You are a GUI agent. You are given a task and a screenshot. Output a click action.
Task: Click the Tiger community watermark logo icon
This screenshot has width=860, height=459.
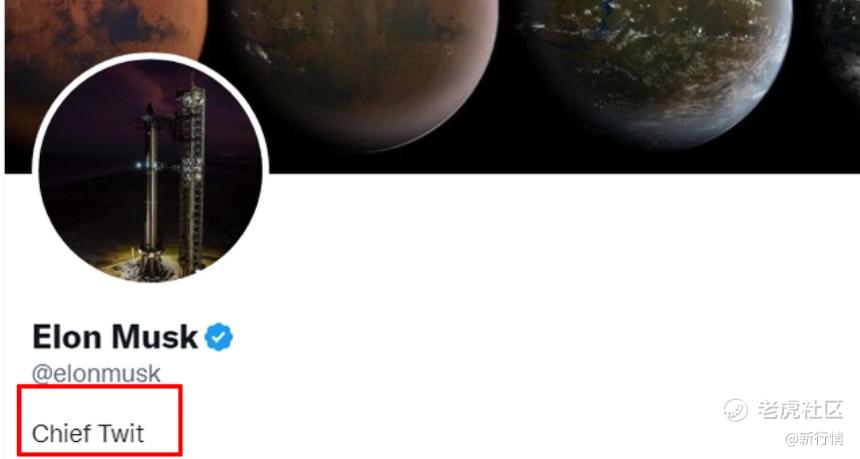(735, 410)
